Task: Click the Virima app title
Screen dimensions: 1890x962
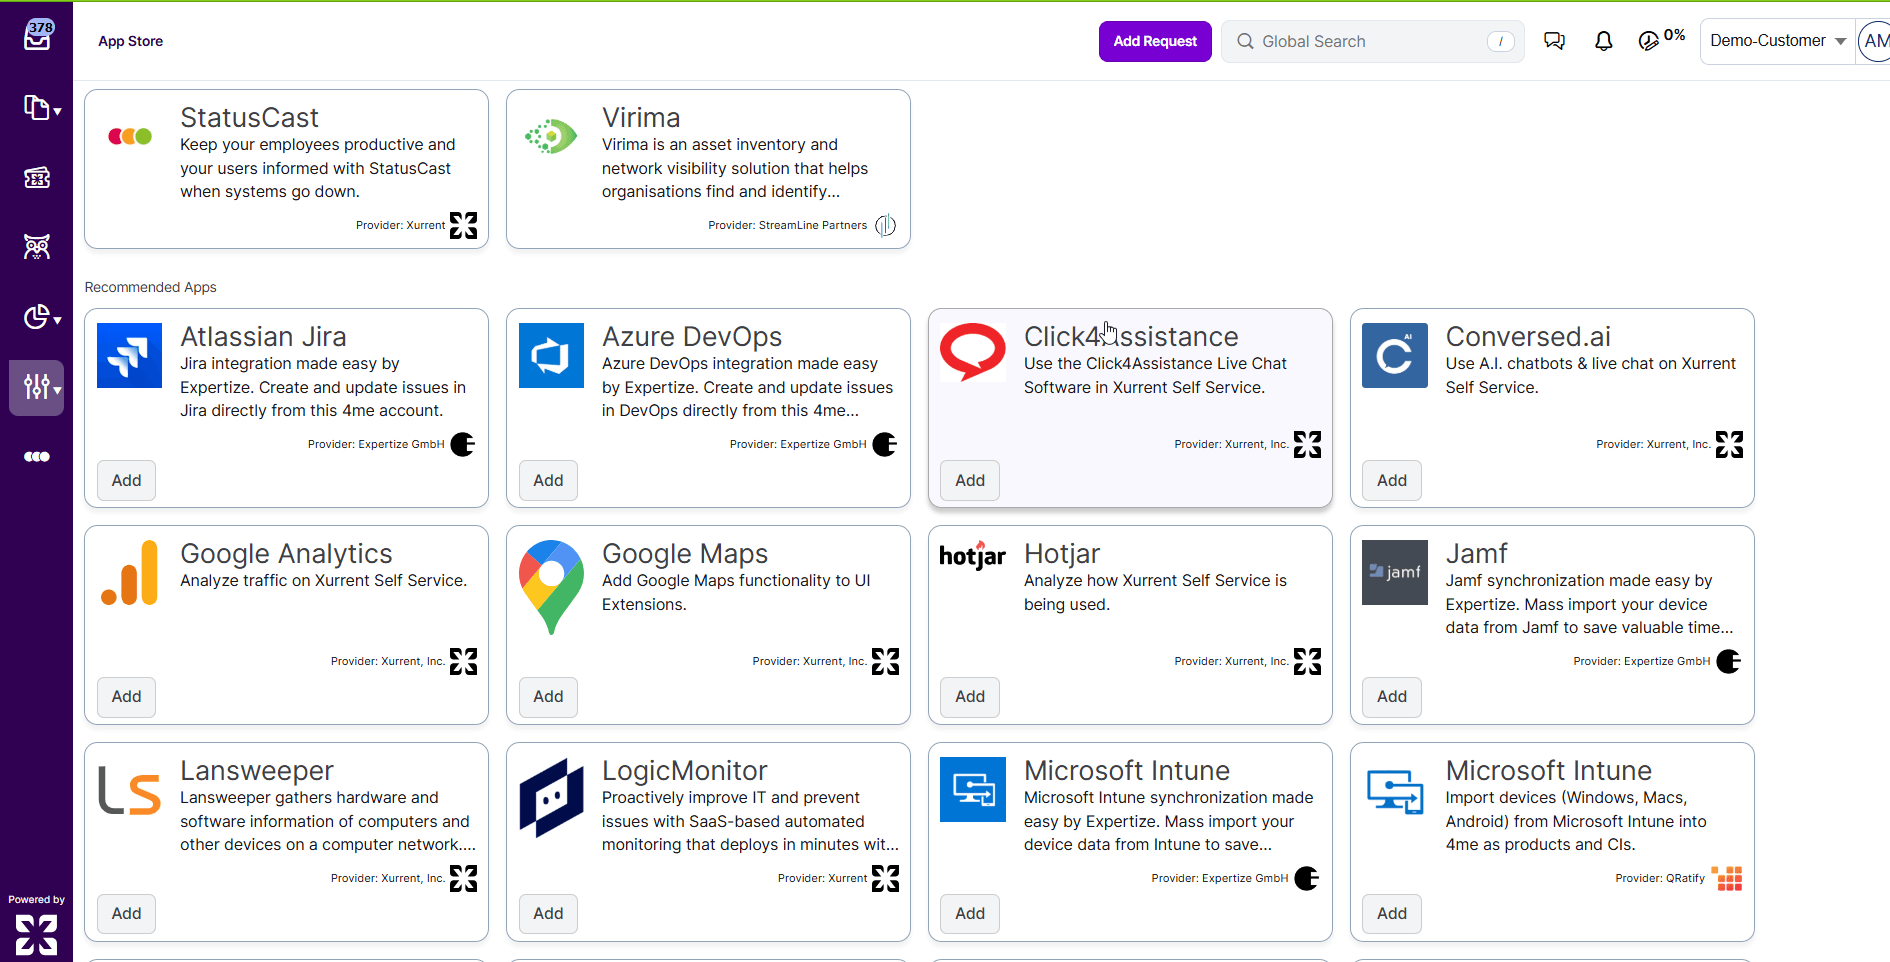Action: [641, 118]
